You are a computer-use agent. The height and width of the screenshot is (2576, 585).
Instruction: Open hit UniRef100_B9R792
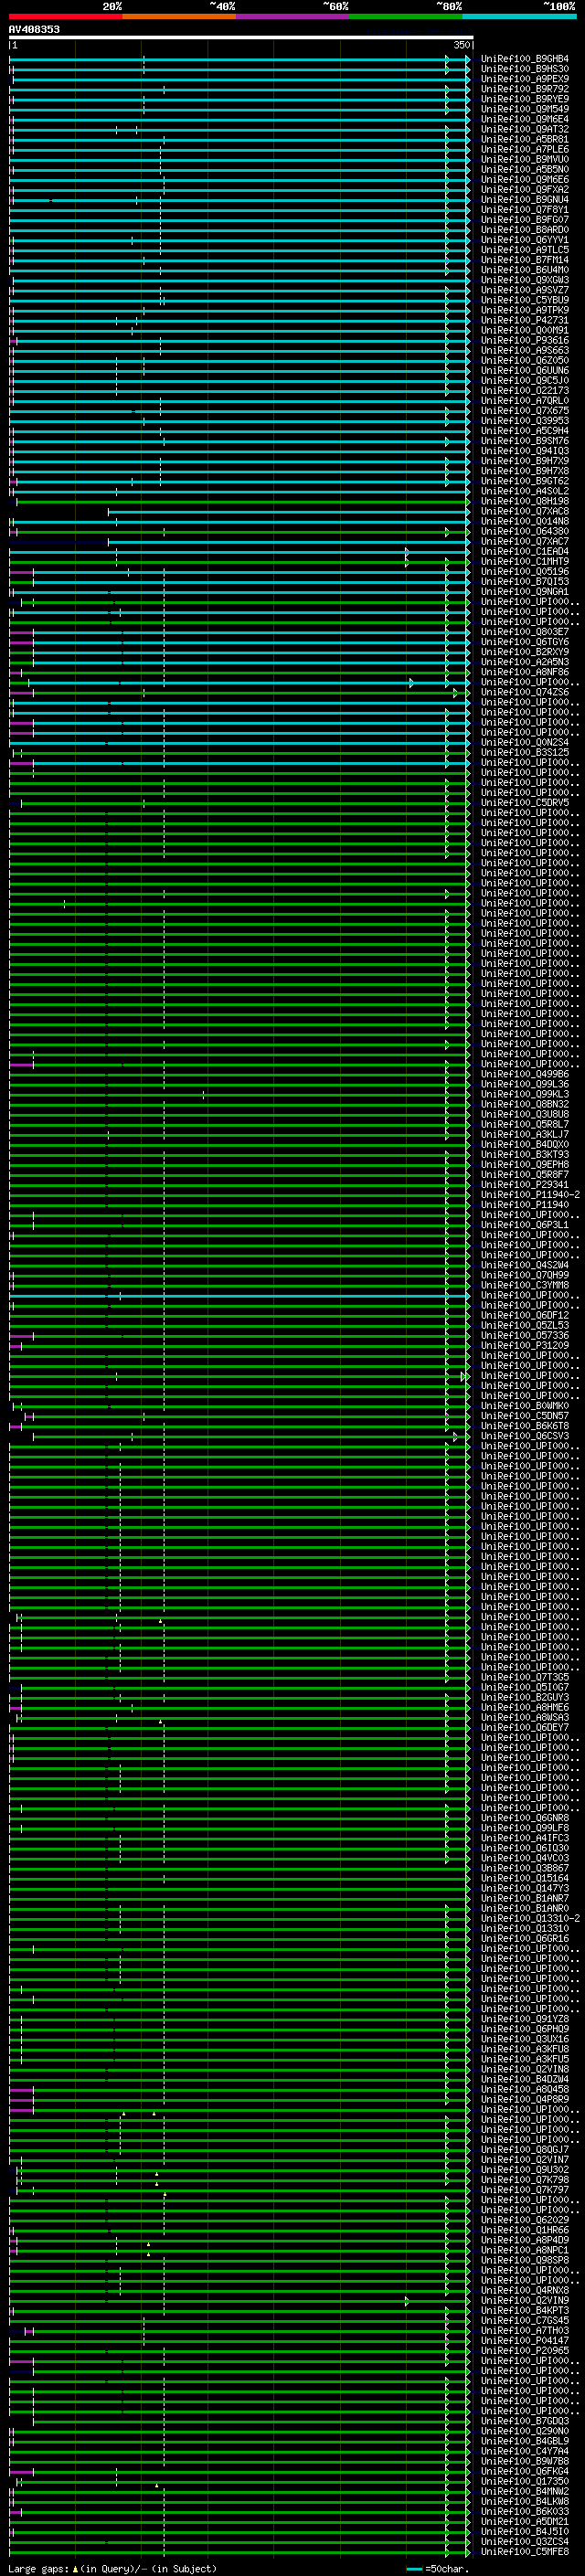coord(525,89)
